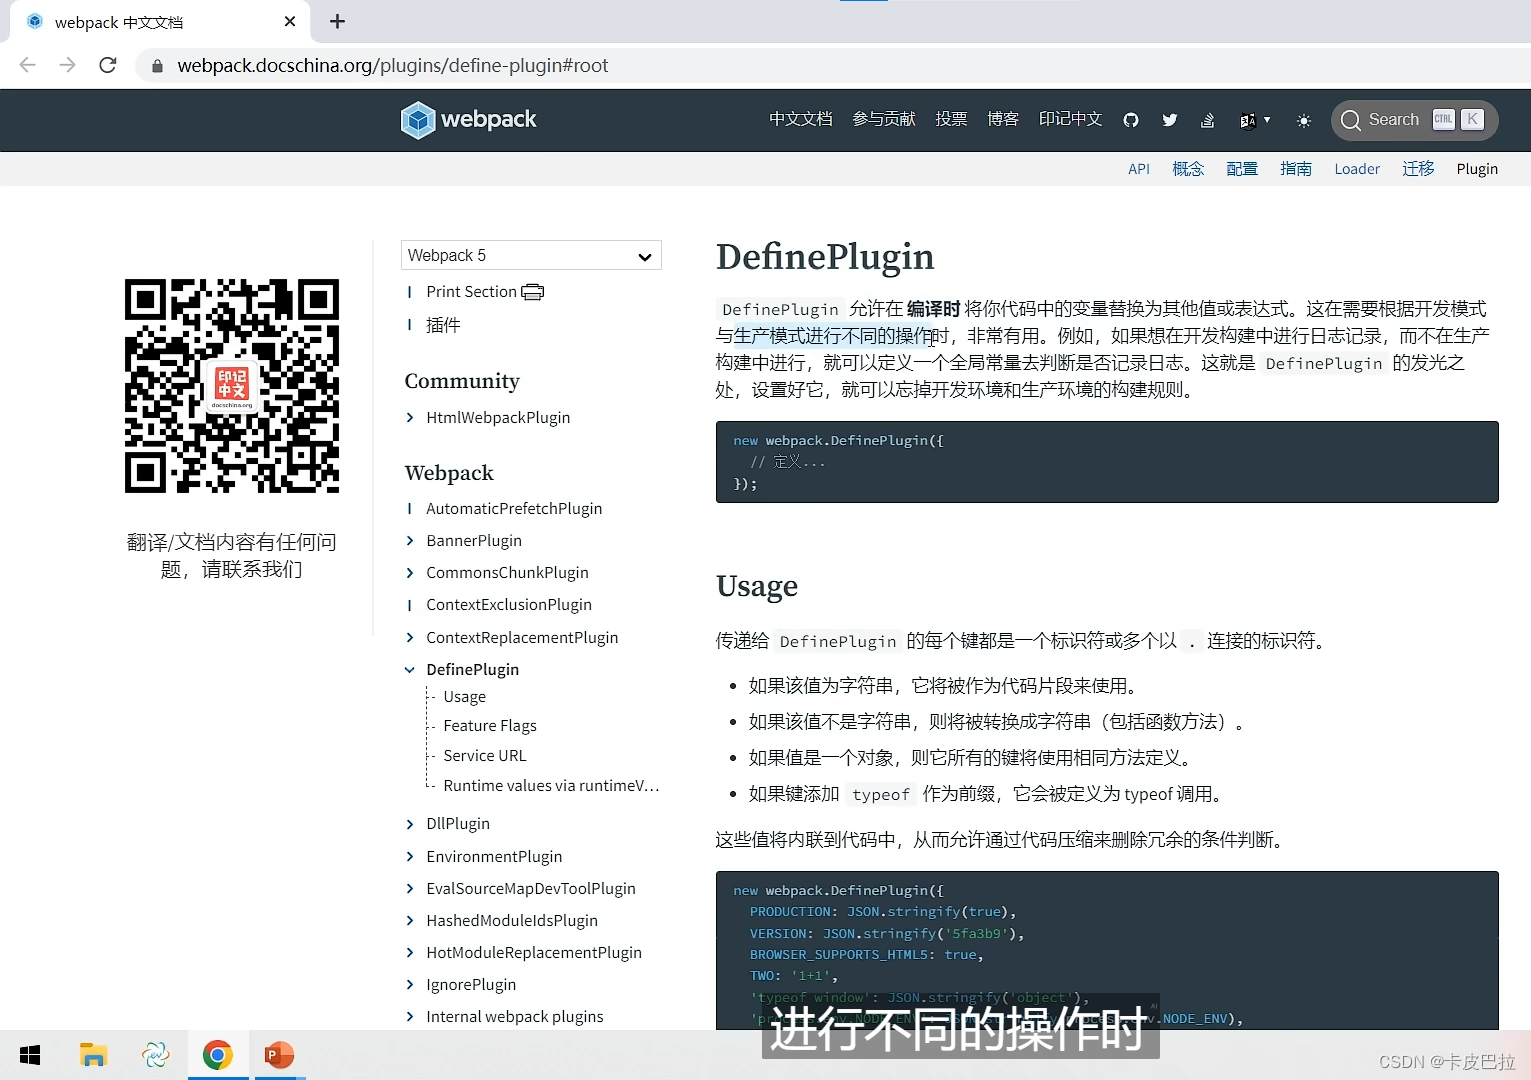Image resolution: width=1531 pixels, height=1080 pixels.
Task: Go forward using browser forward arrow
Action: [x=67, y=65]
